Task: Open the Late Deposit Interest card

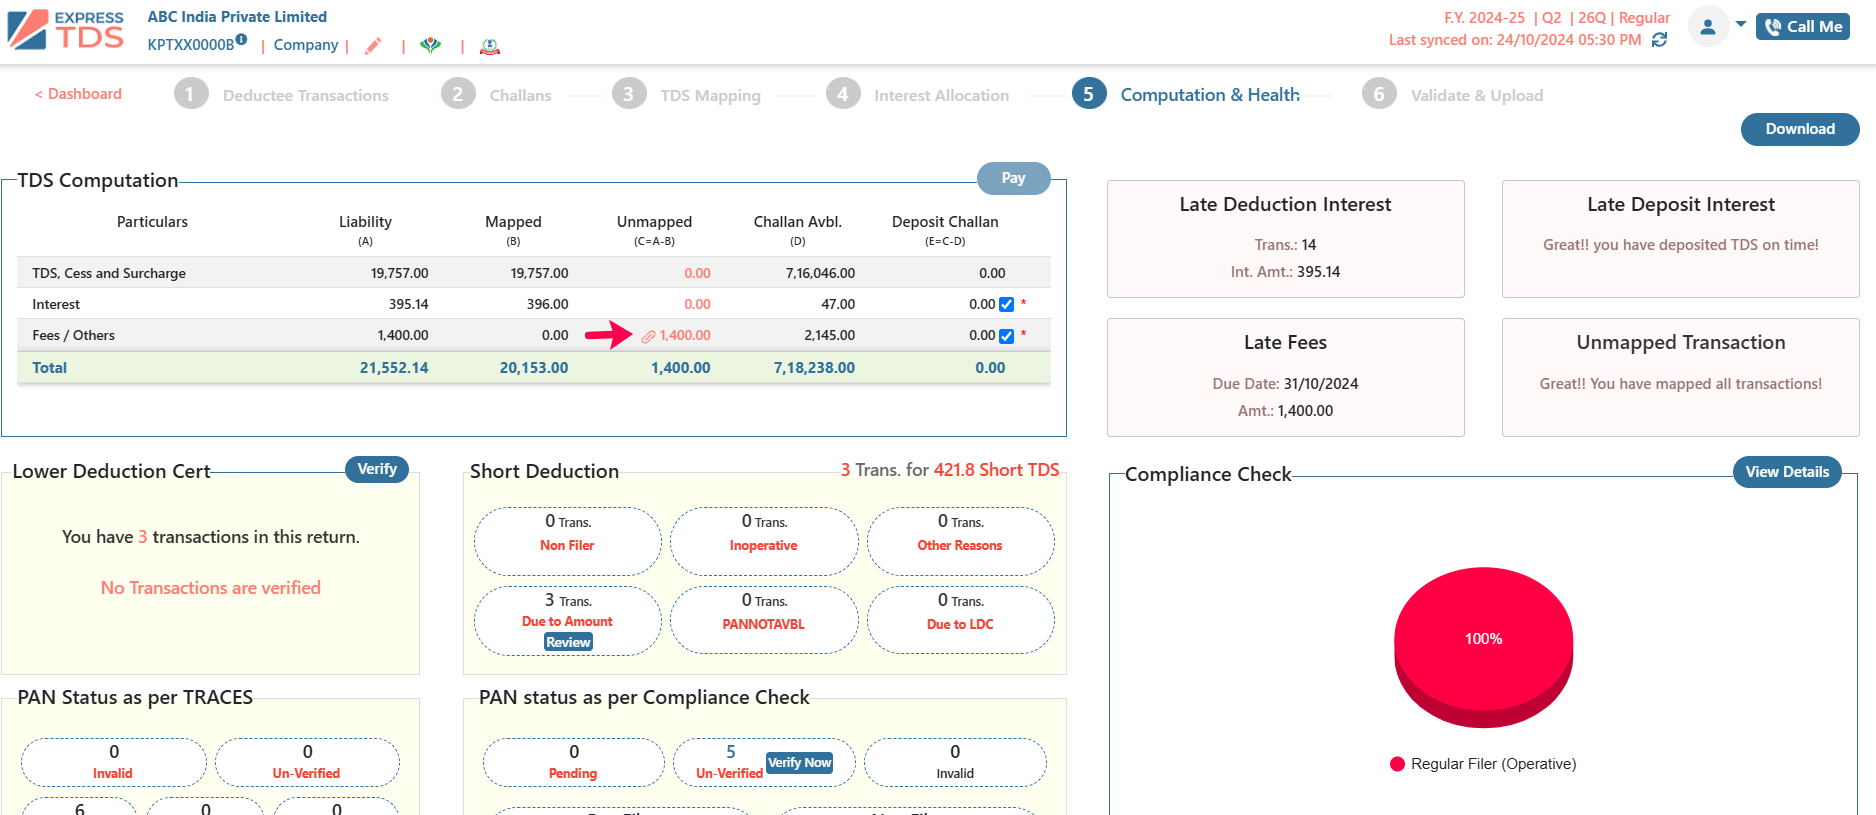Action: (x=1681, y=239)
